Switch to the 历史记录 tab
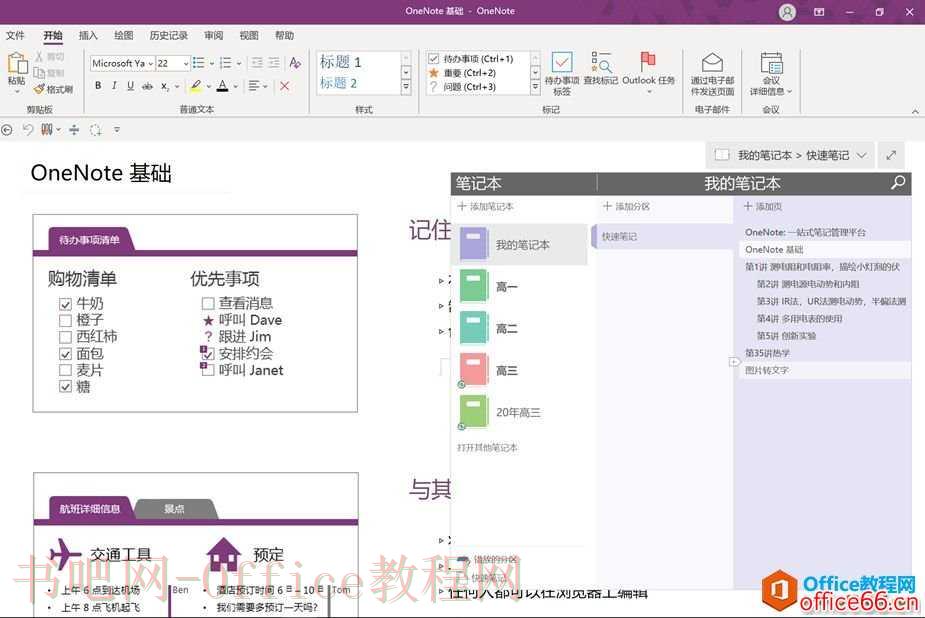 pyautogui.click(x=169, y=35)
